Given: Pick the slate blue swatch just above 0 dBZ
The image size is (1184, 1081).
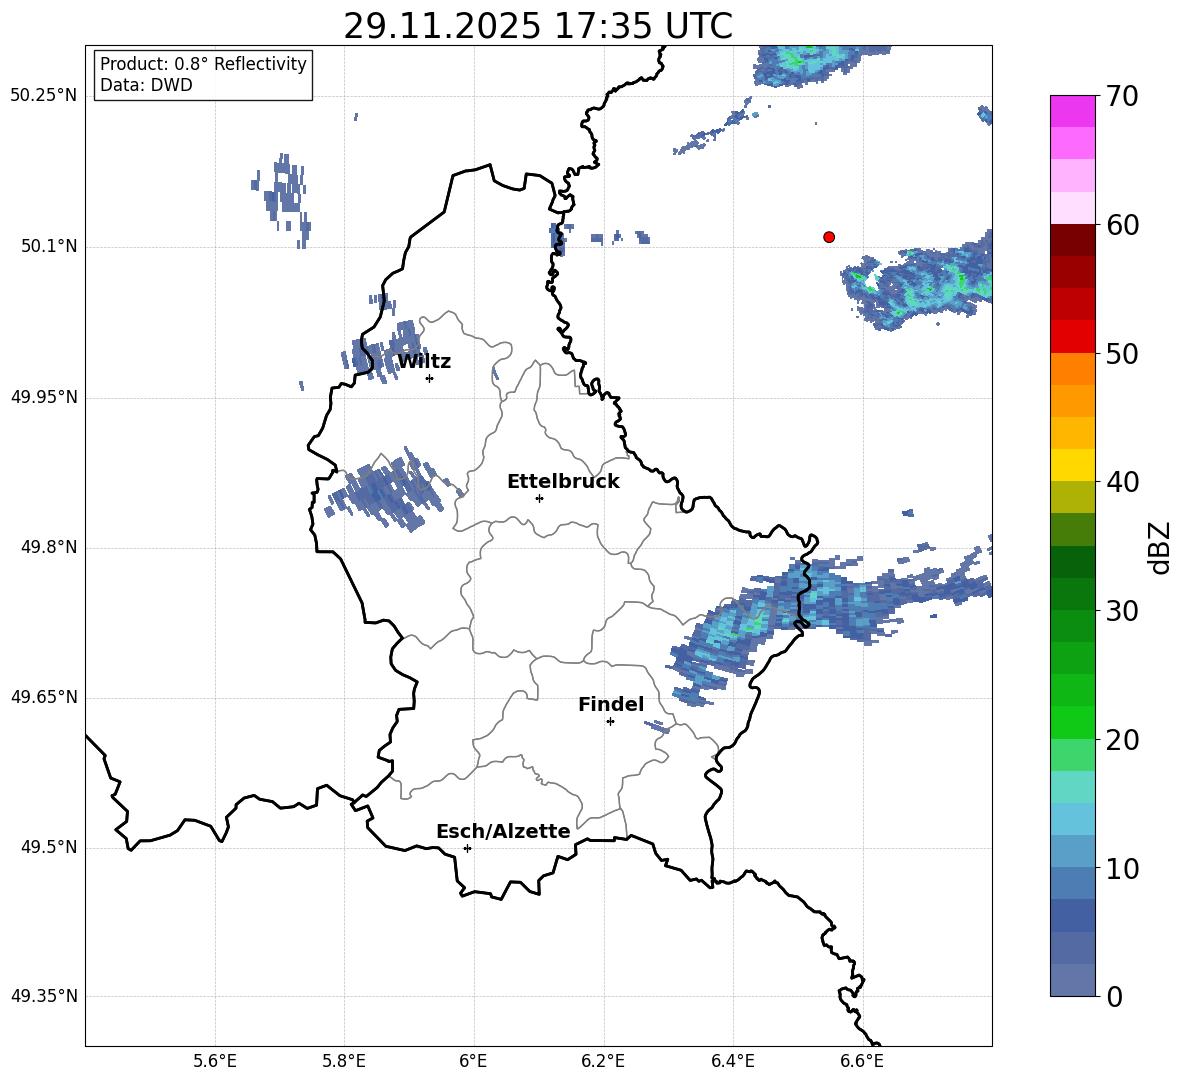Looking at the screenshot, I should 1073,980.
